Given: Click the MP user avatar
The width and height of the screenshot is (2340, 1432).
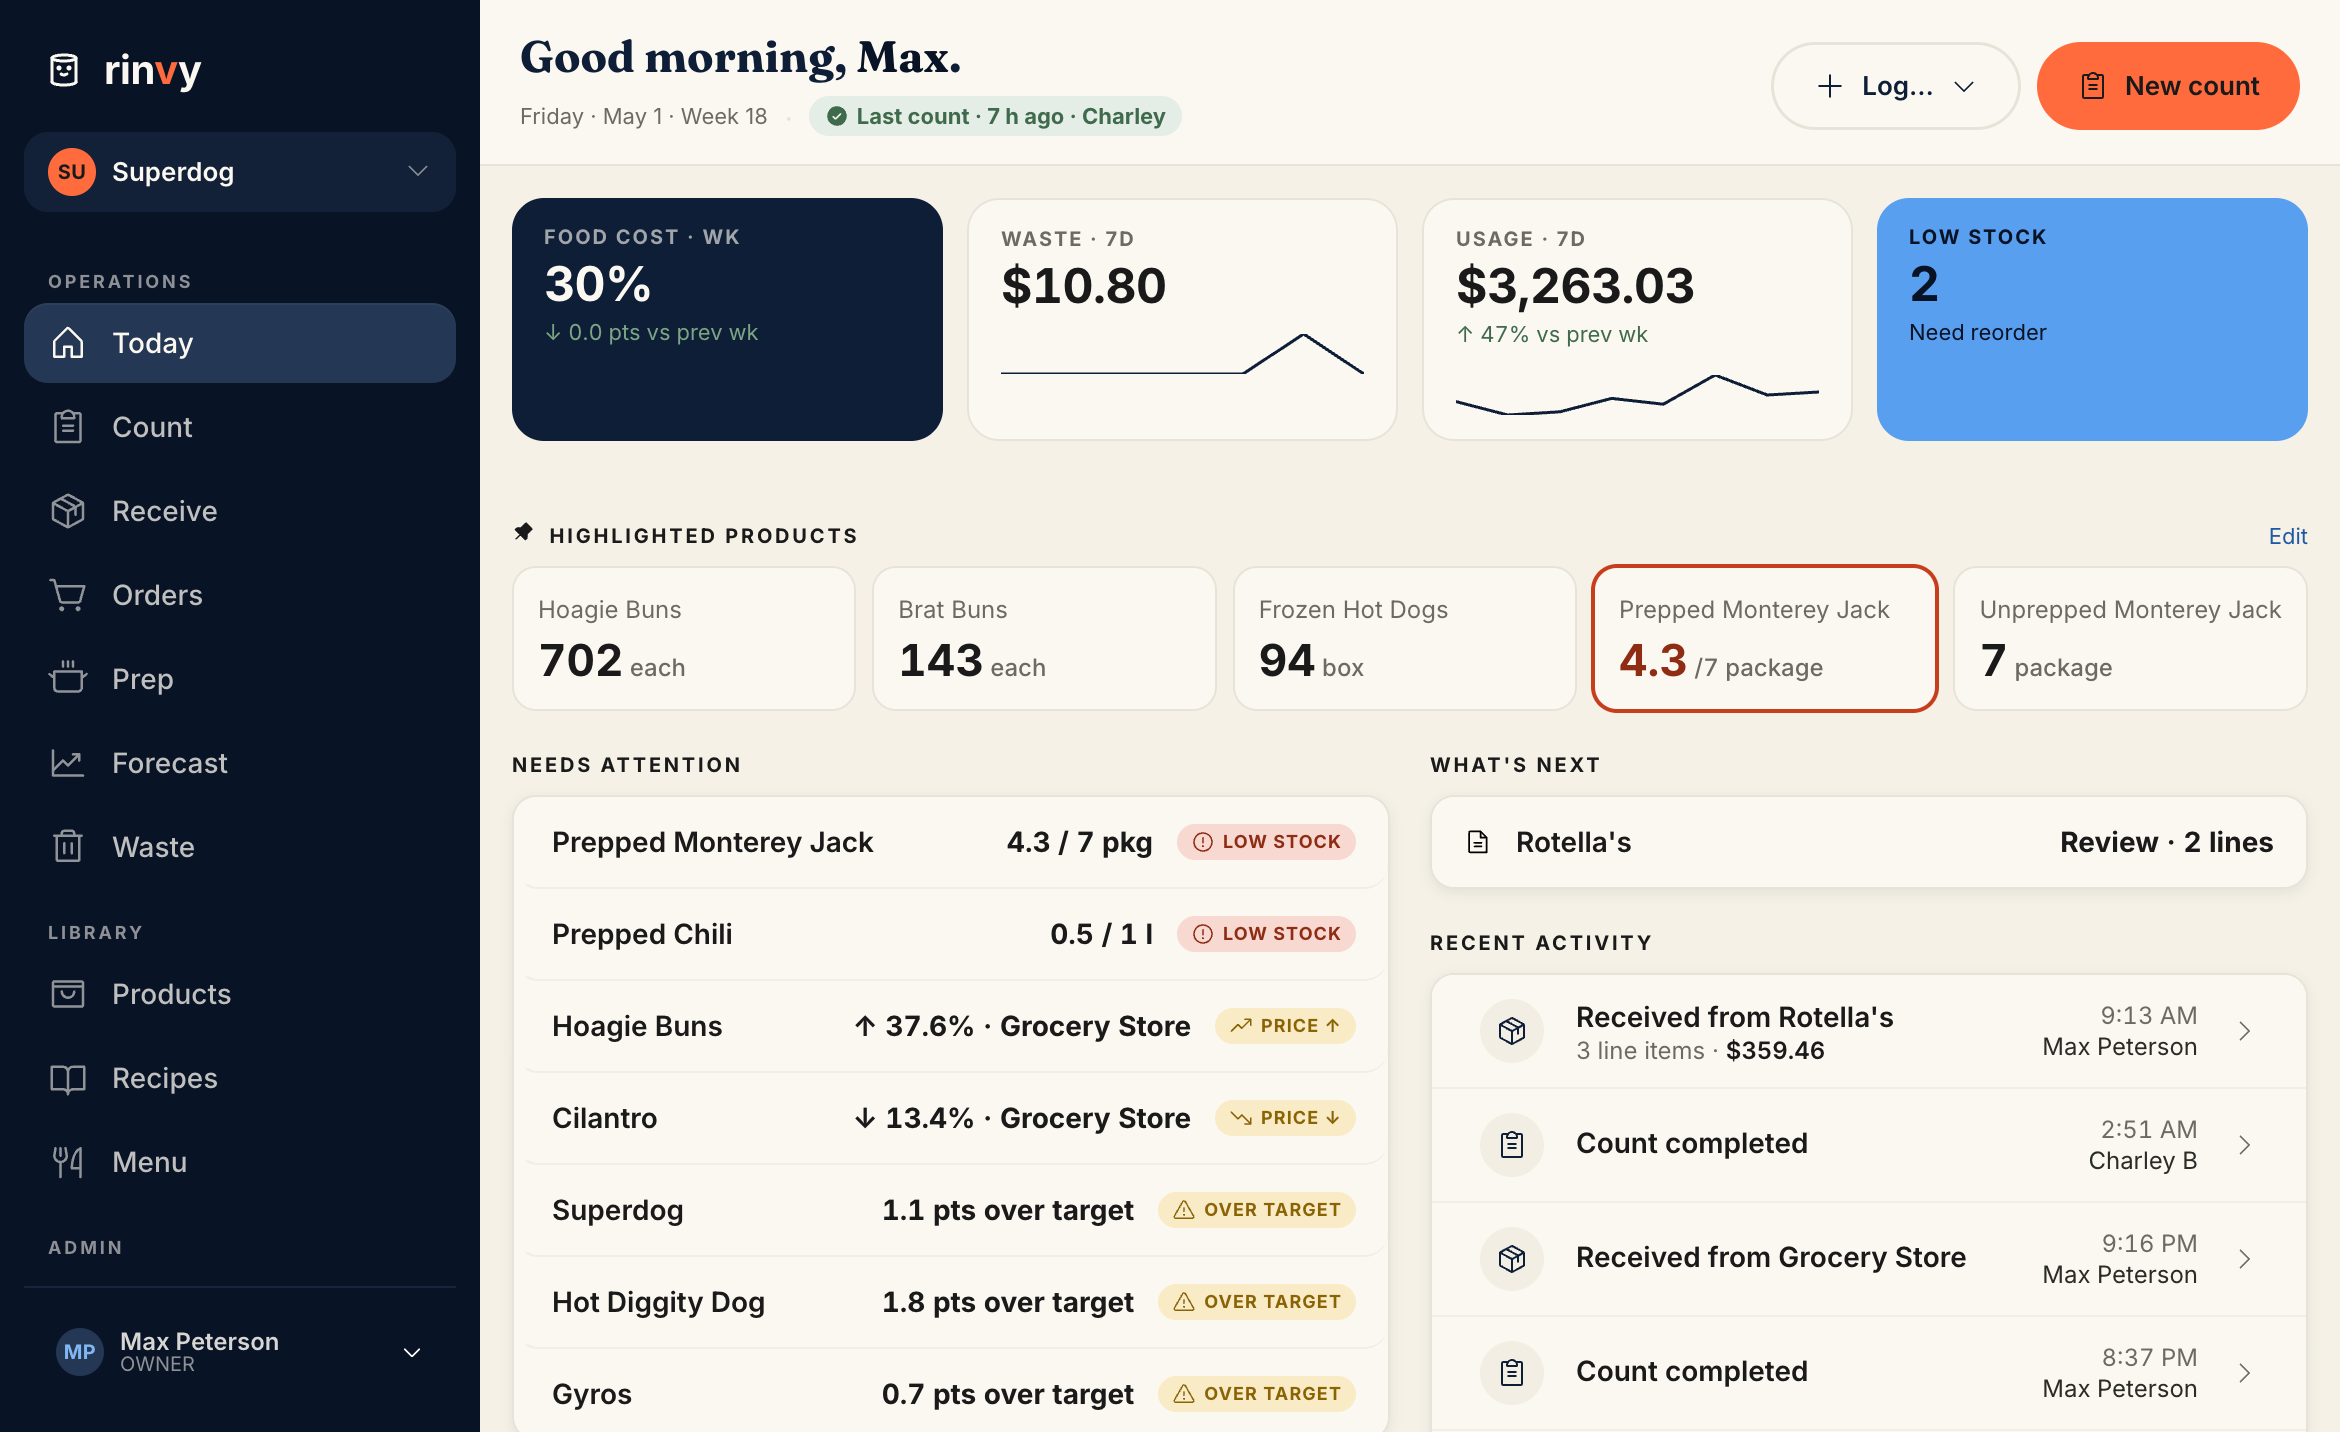Looking at the screenshot, I should click(x=80, y=1352).
